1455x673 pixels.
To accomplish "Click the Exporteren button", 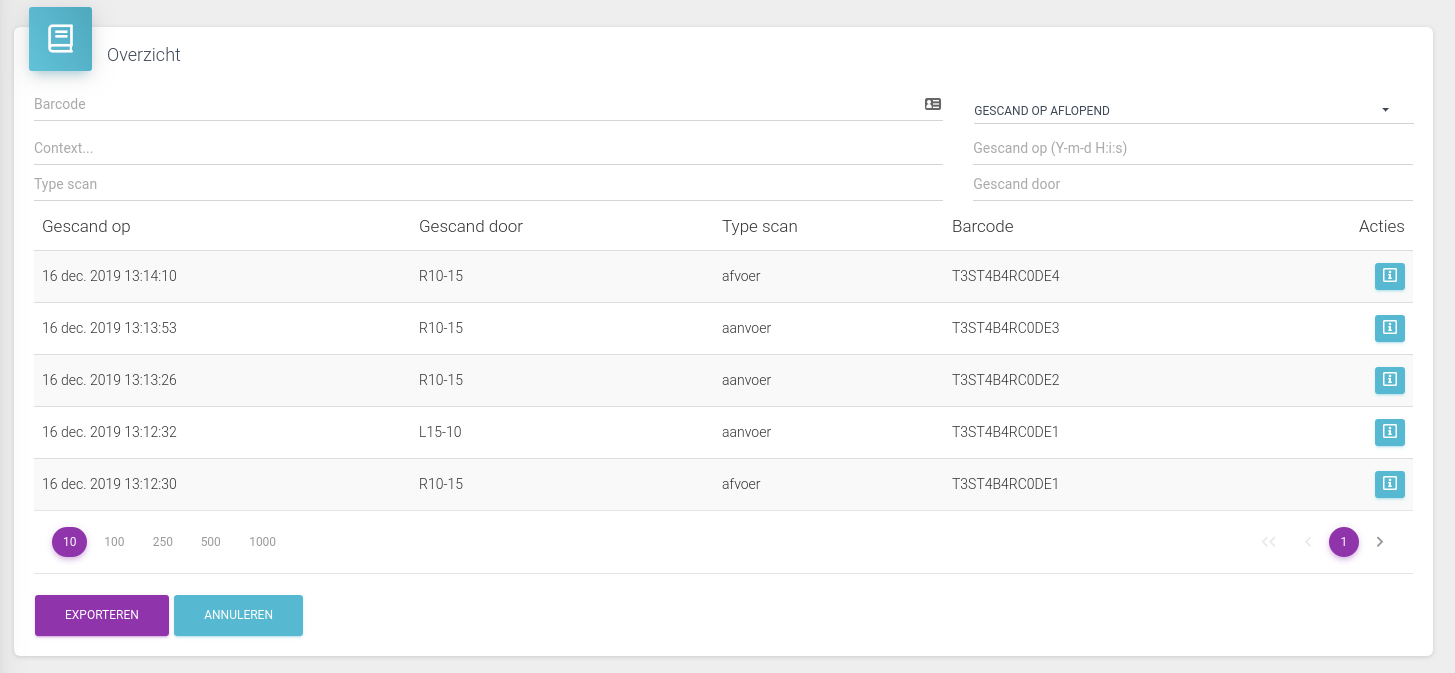I will coord(102,615).
